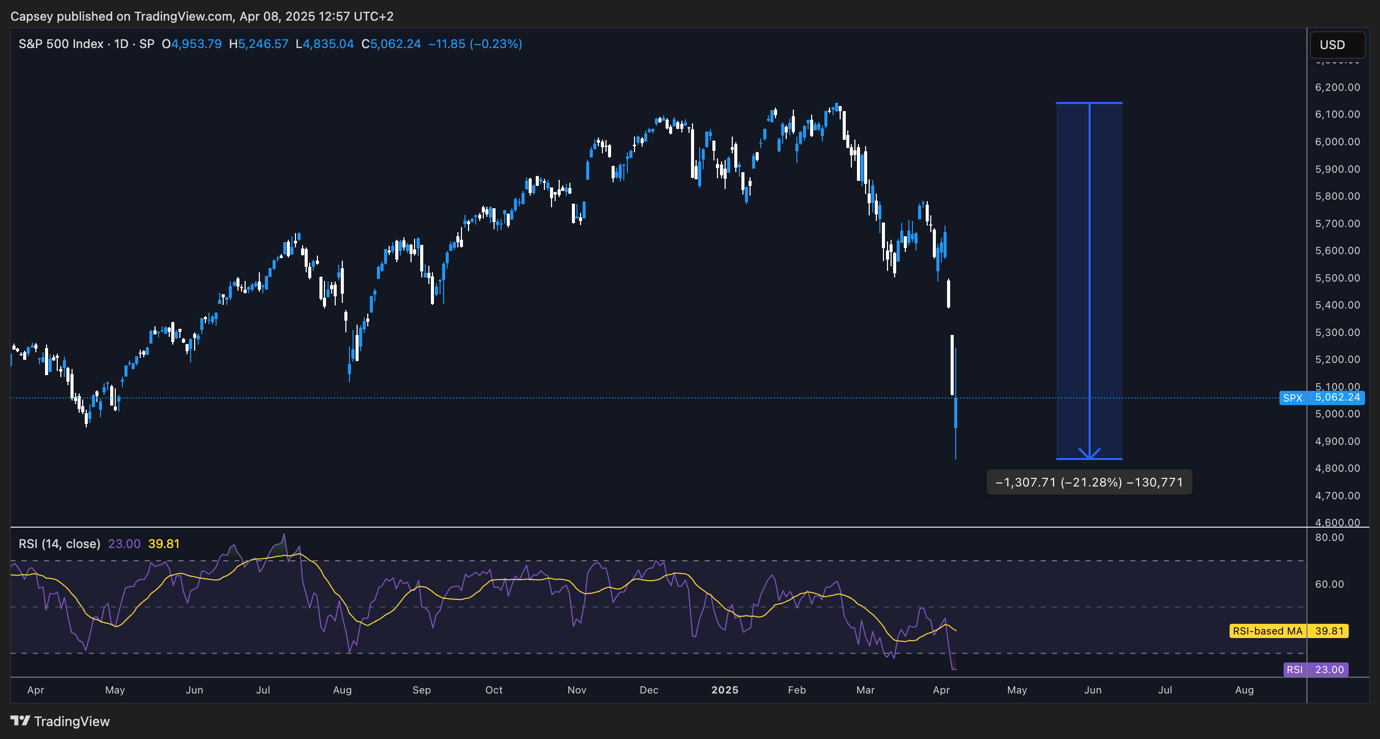The image size is (1380, 739).
Task: Click the 60.00 level on RSI scale
Action: pyautogui.click(x=1331, y=584)
